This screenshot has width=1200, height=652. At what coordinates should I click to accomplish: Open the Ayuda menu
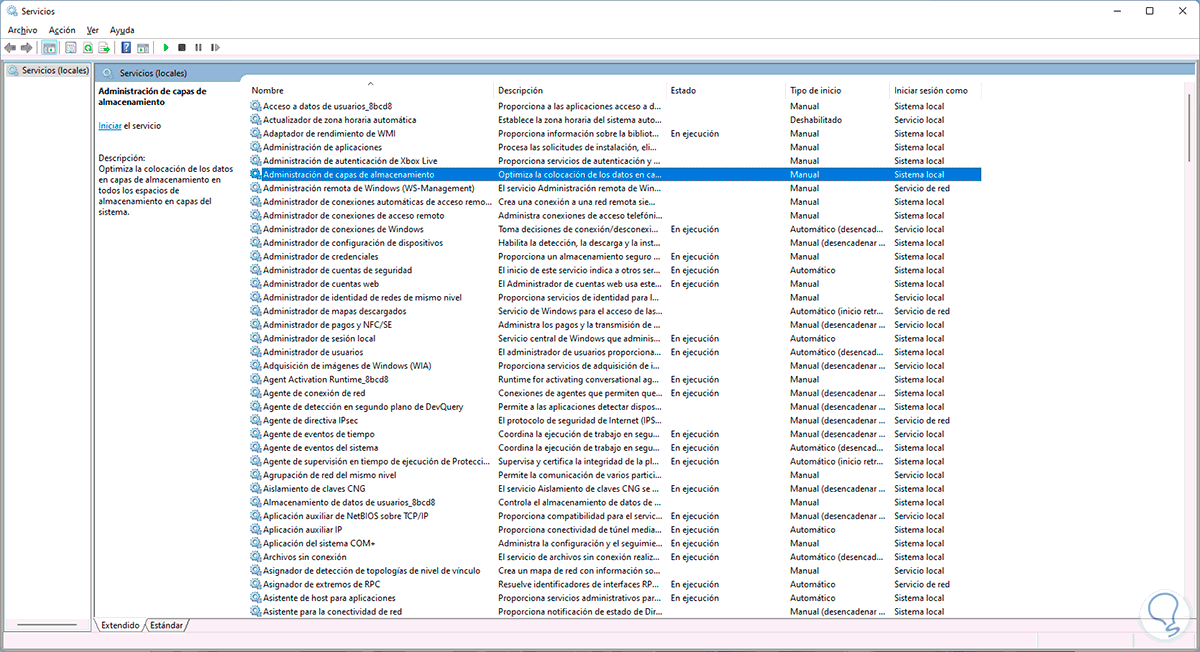pyautogui.click(x=122, y=30)
